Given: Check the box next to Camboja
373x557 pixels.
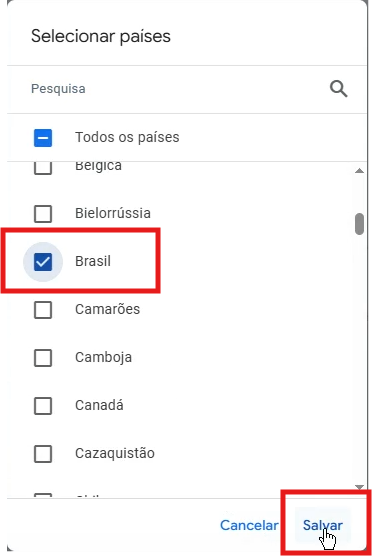Looking at the screenshot, I should coord(43,358).
